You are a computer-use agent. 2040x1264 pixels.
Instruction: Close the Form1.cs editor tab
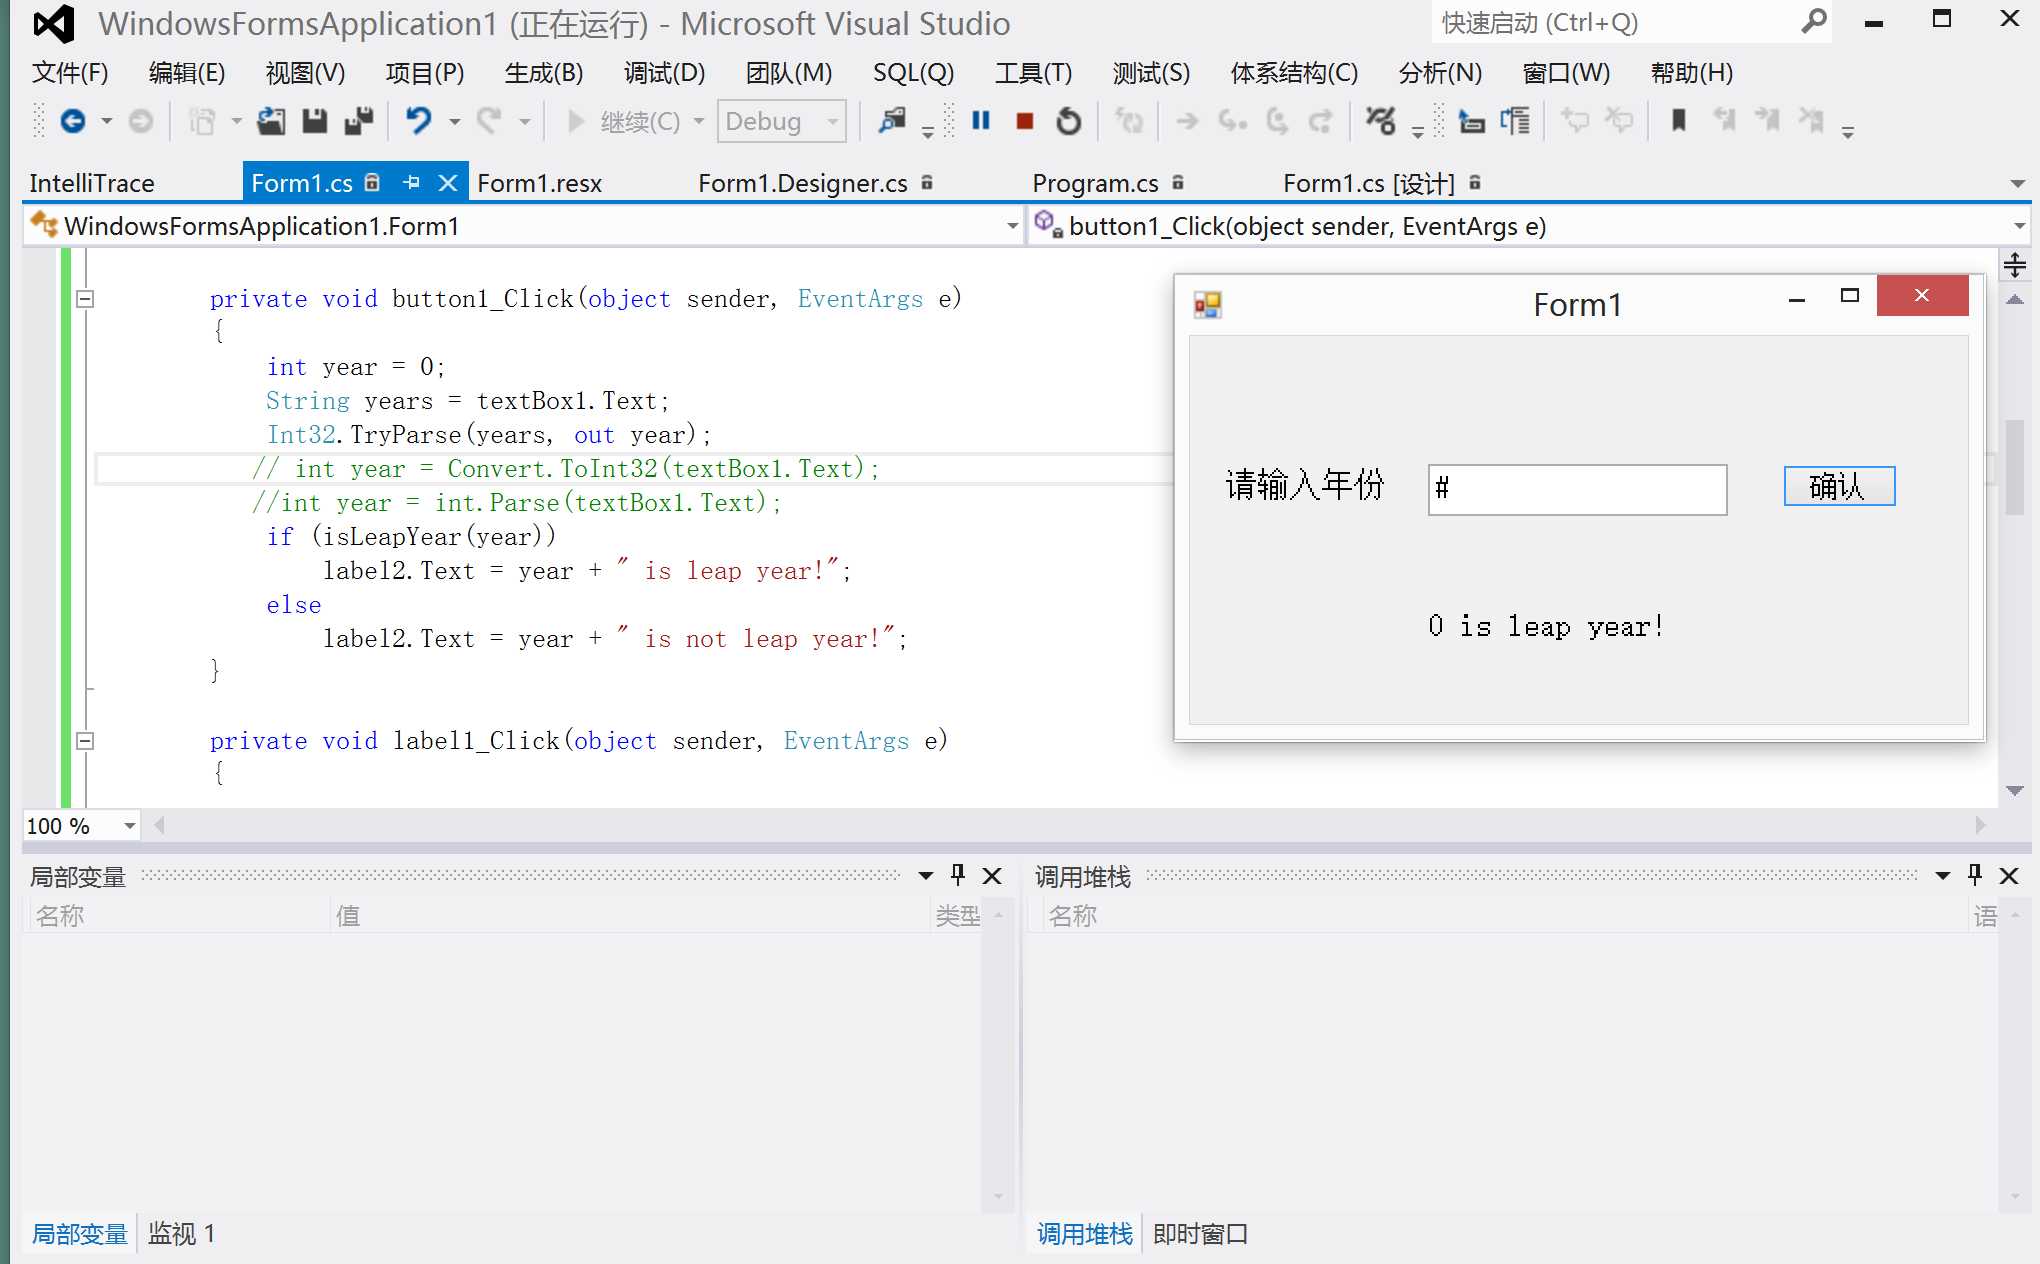[x=448, y=182]
